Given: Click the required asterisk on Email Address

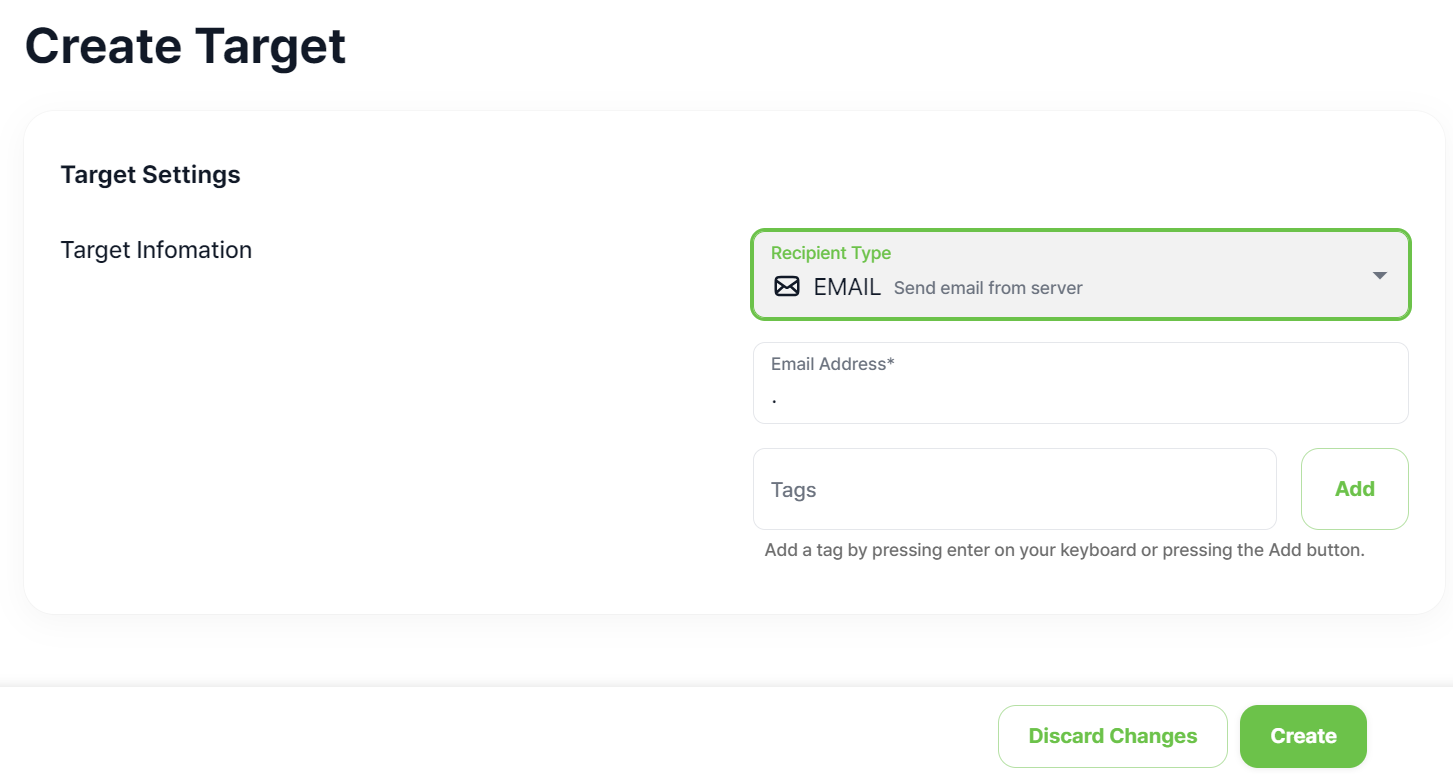Looking at the screenshot, I should 890,363.
